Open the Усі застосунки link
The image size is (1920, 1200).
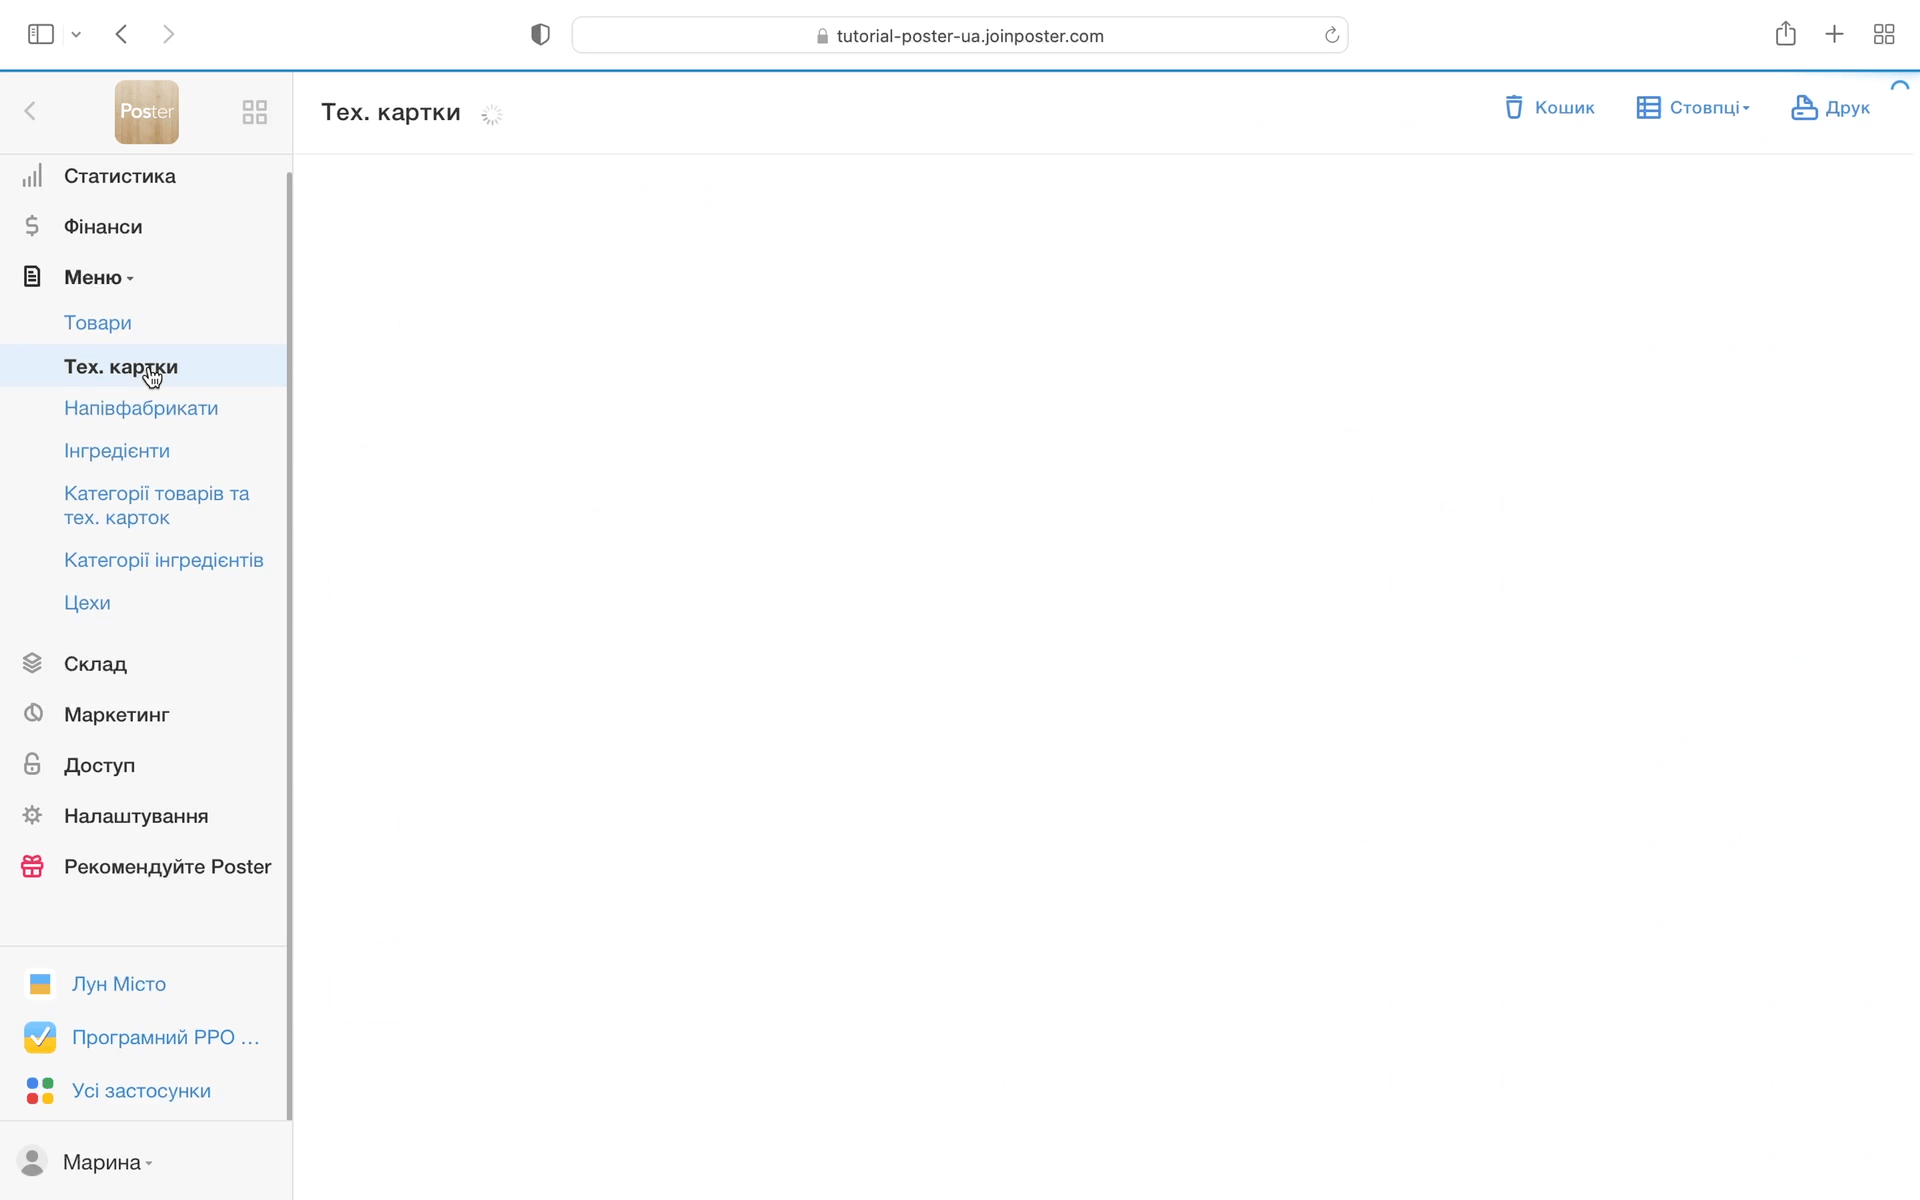[x=141, y=1091]
